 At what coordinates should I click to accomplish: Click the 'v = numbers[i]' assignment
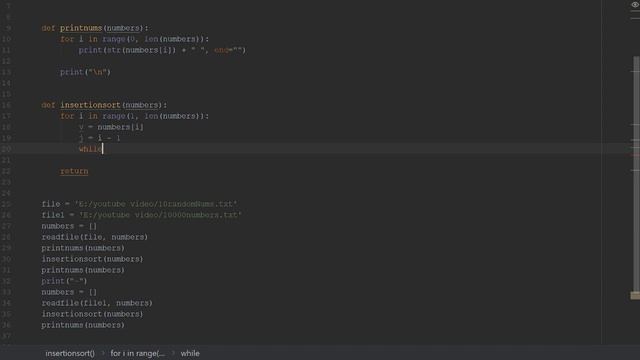(x=111, y=127)
